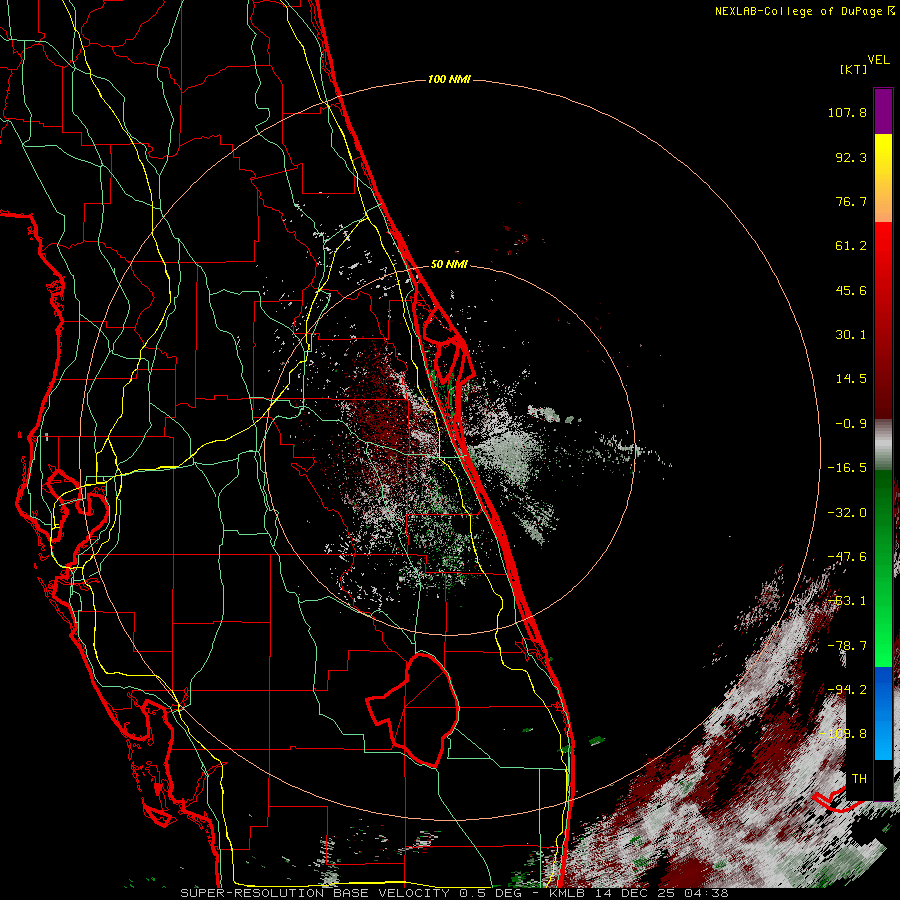Select the -32.0 scale value
This screenshot has height=900, width=900.
(x=847, y=513)
